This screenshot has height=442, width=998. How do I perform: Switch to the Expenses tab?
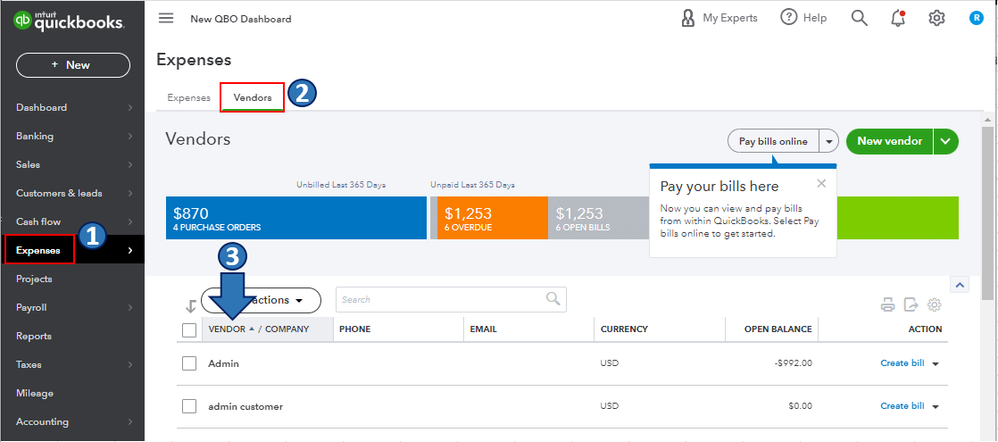tap(189, 98)
